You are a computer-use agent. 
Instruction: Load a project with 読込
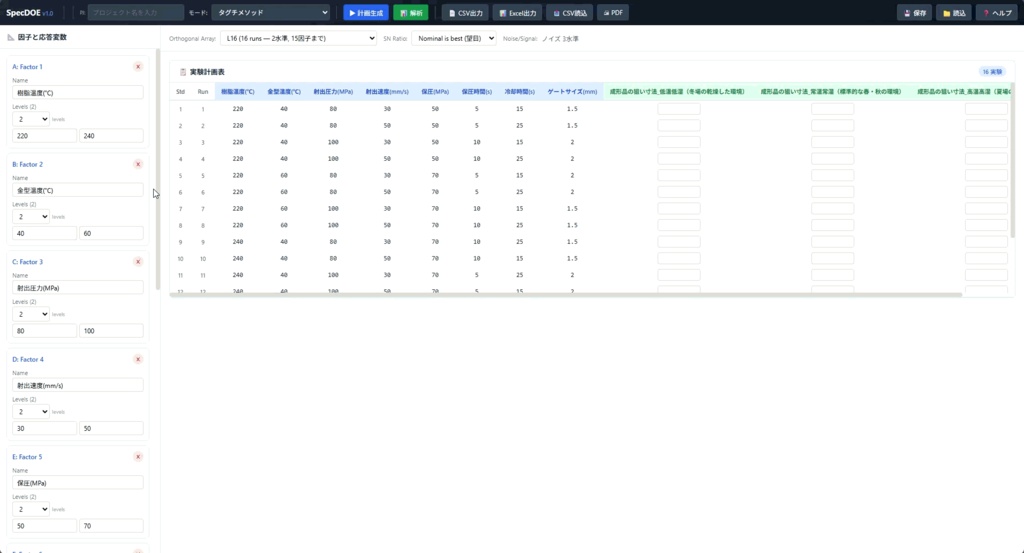(x=954, y=12)
